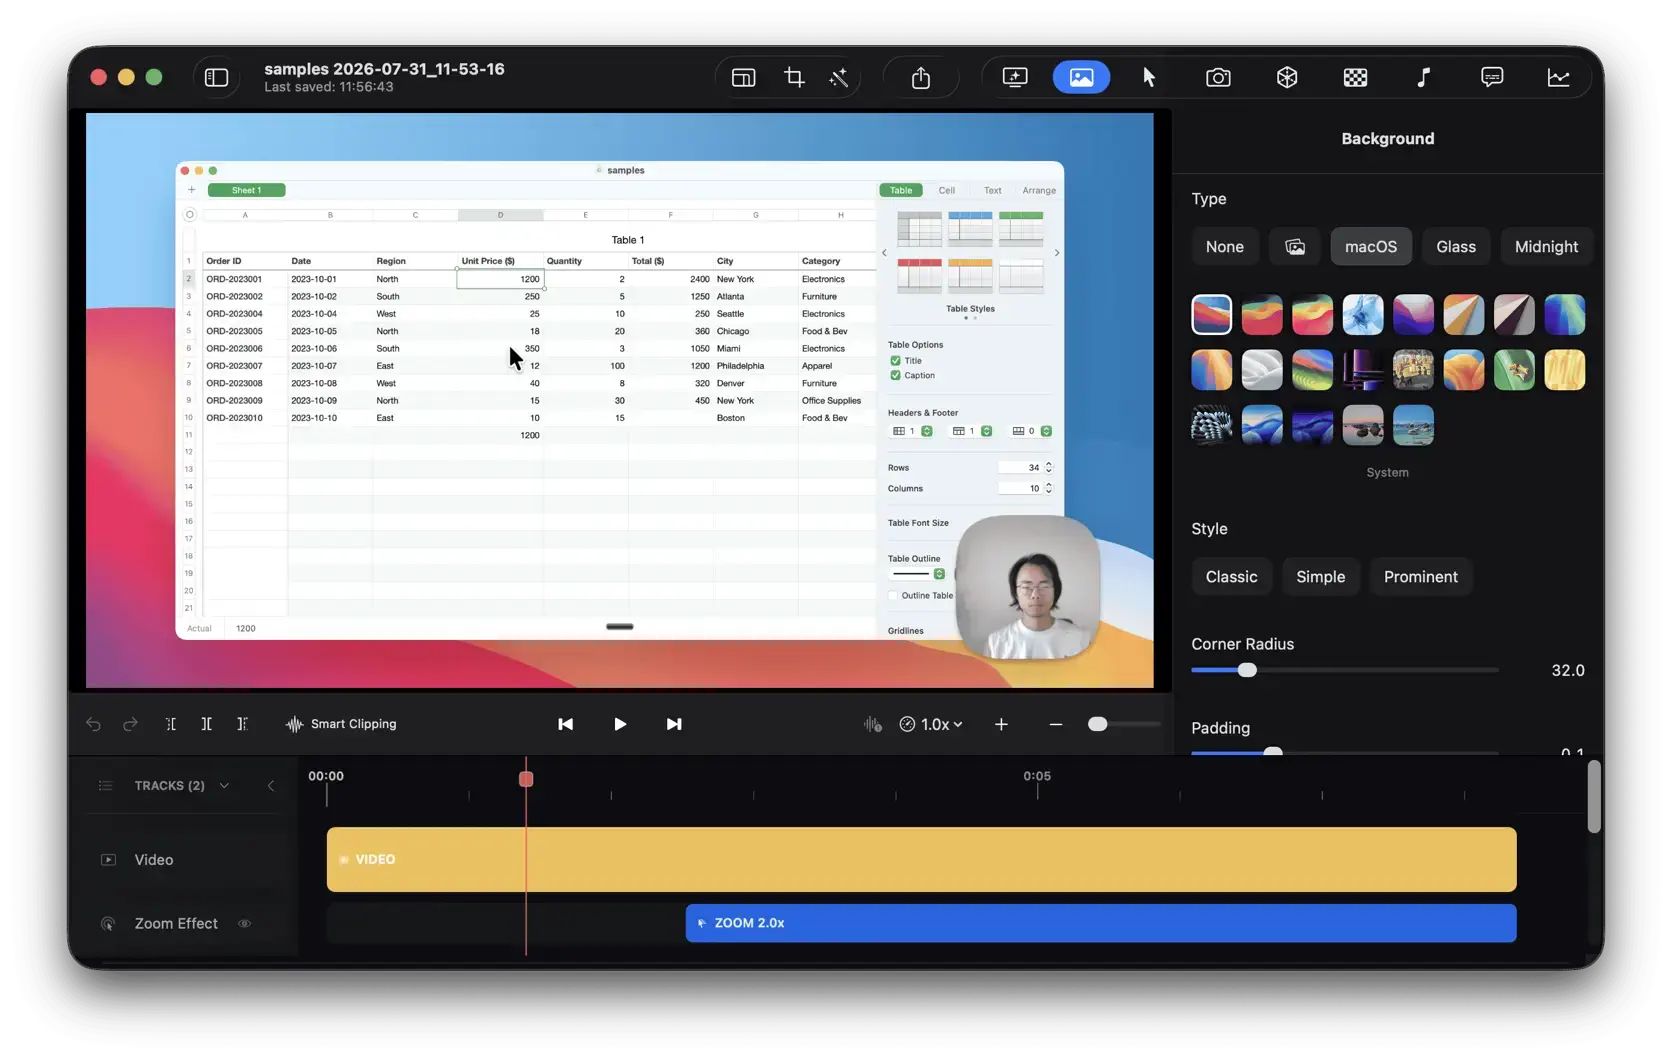This screenshot has height=1059, width=1672.
Task: Open audio music note icon
Action: pyautogui.click(x=1423, y=77)
